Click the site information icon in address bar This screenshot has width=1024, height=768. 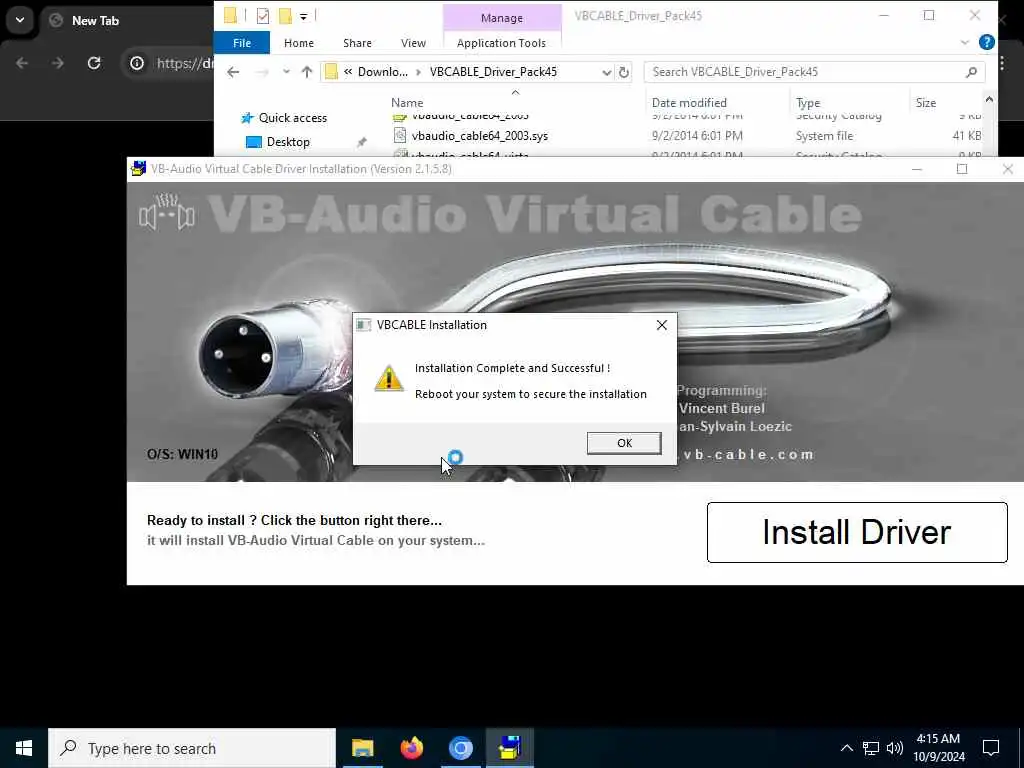[136, 63]
